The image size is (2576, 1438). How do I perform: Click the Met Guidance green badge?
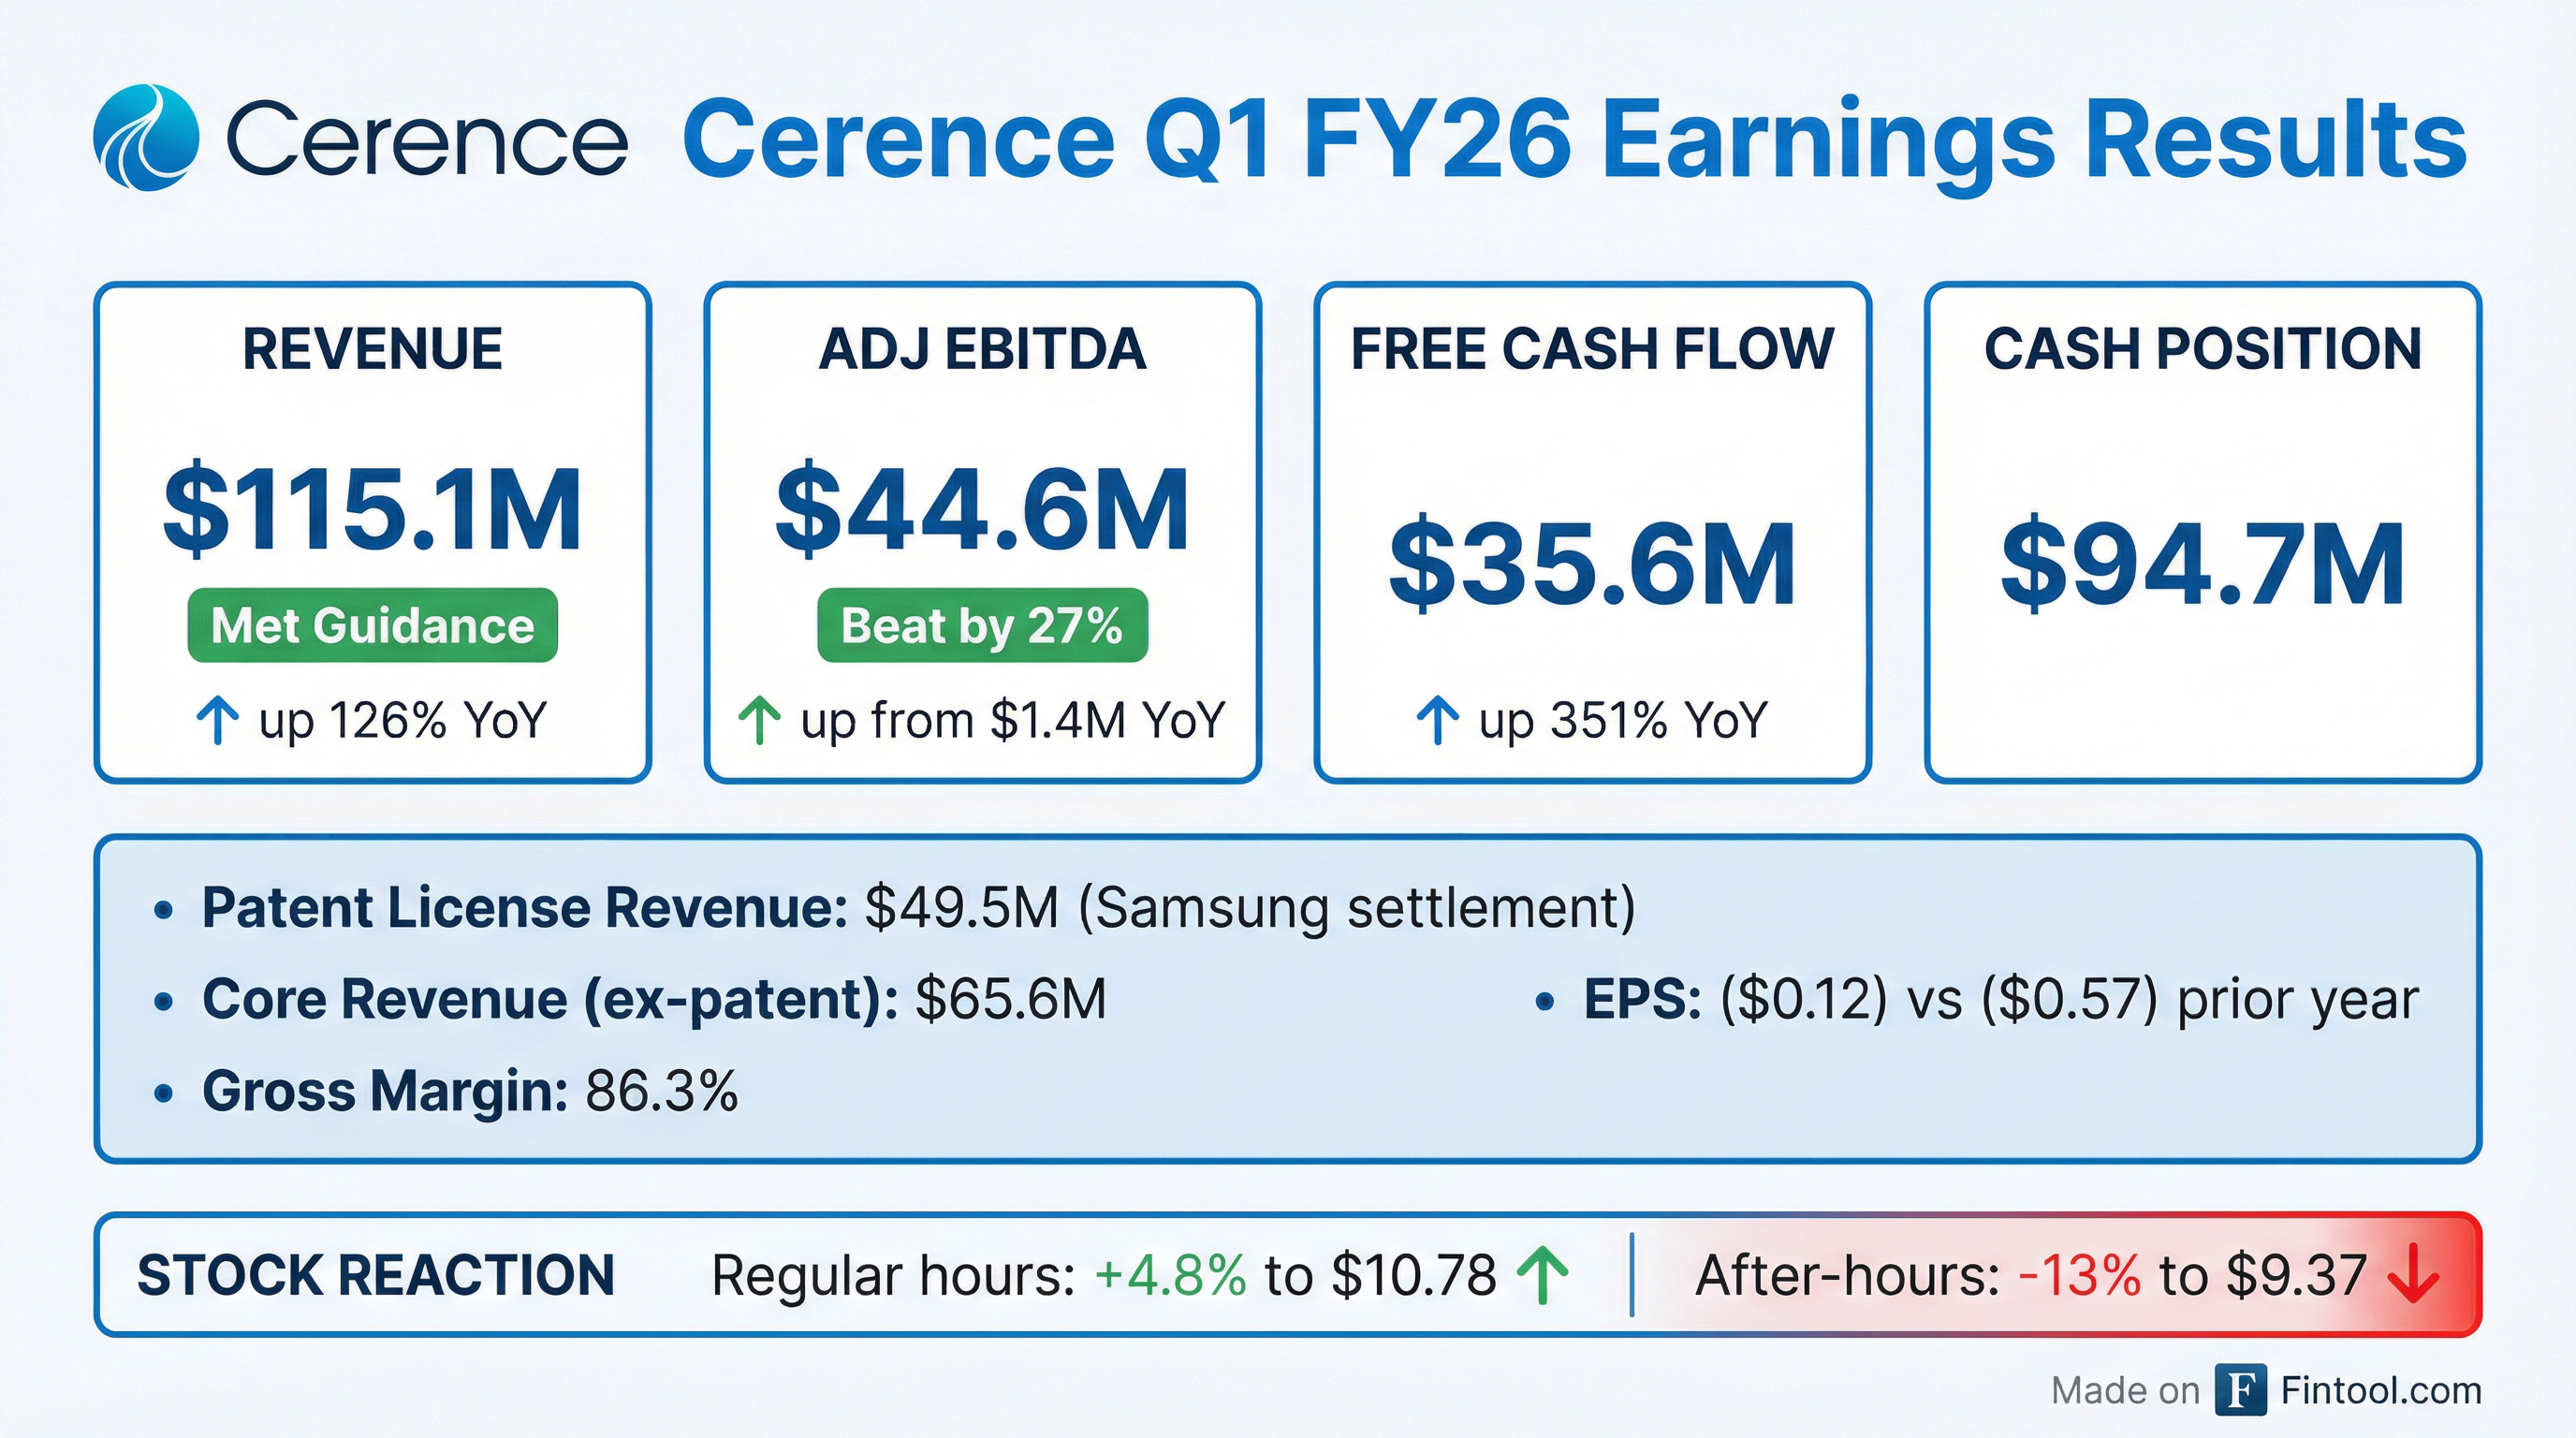(372, 625)
